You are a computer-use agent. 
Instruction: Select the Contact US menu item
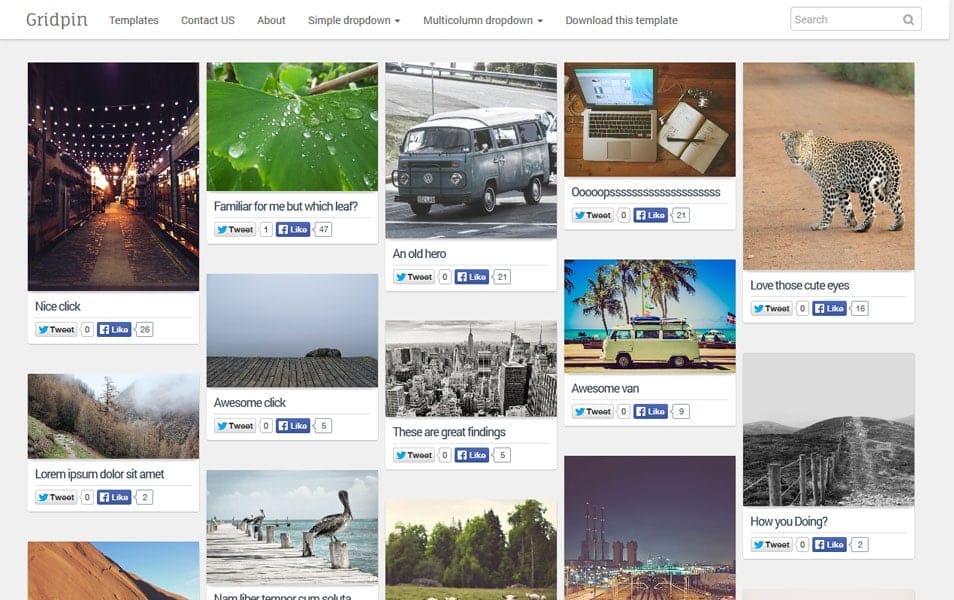click(207, 19)
